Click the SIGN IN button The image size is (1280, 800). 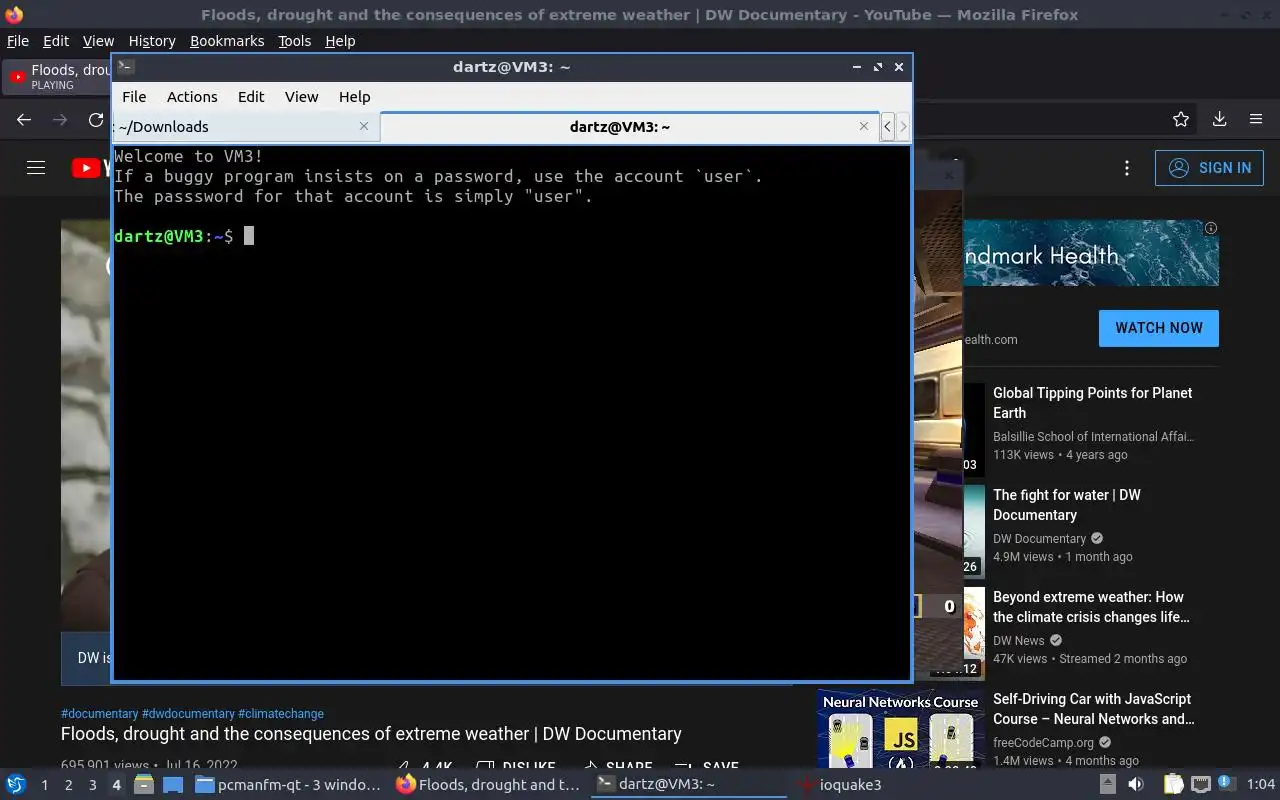1209,168
